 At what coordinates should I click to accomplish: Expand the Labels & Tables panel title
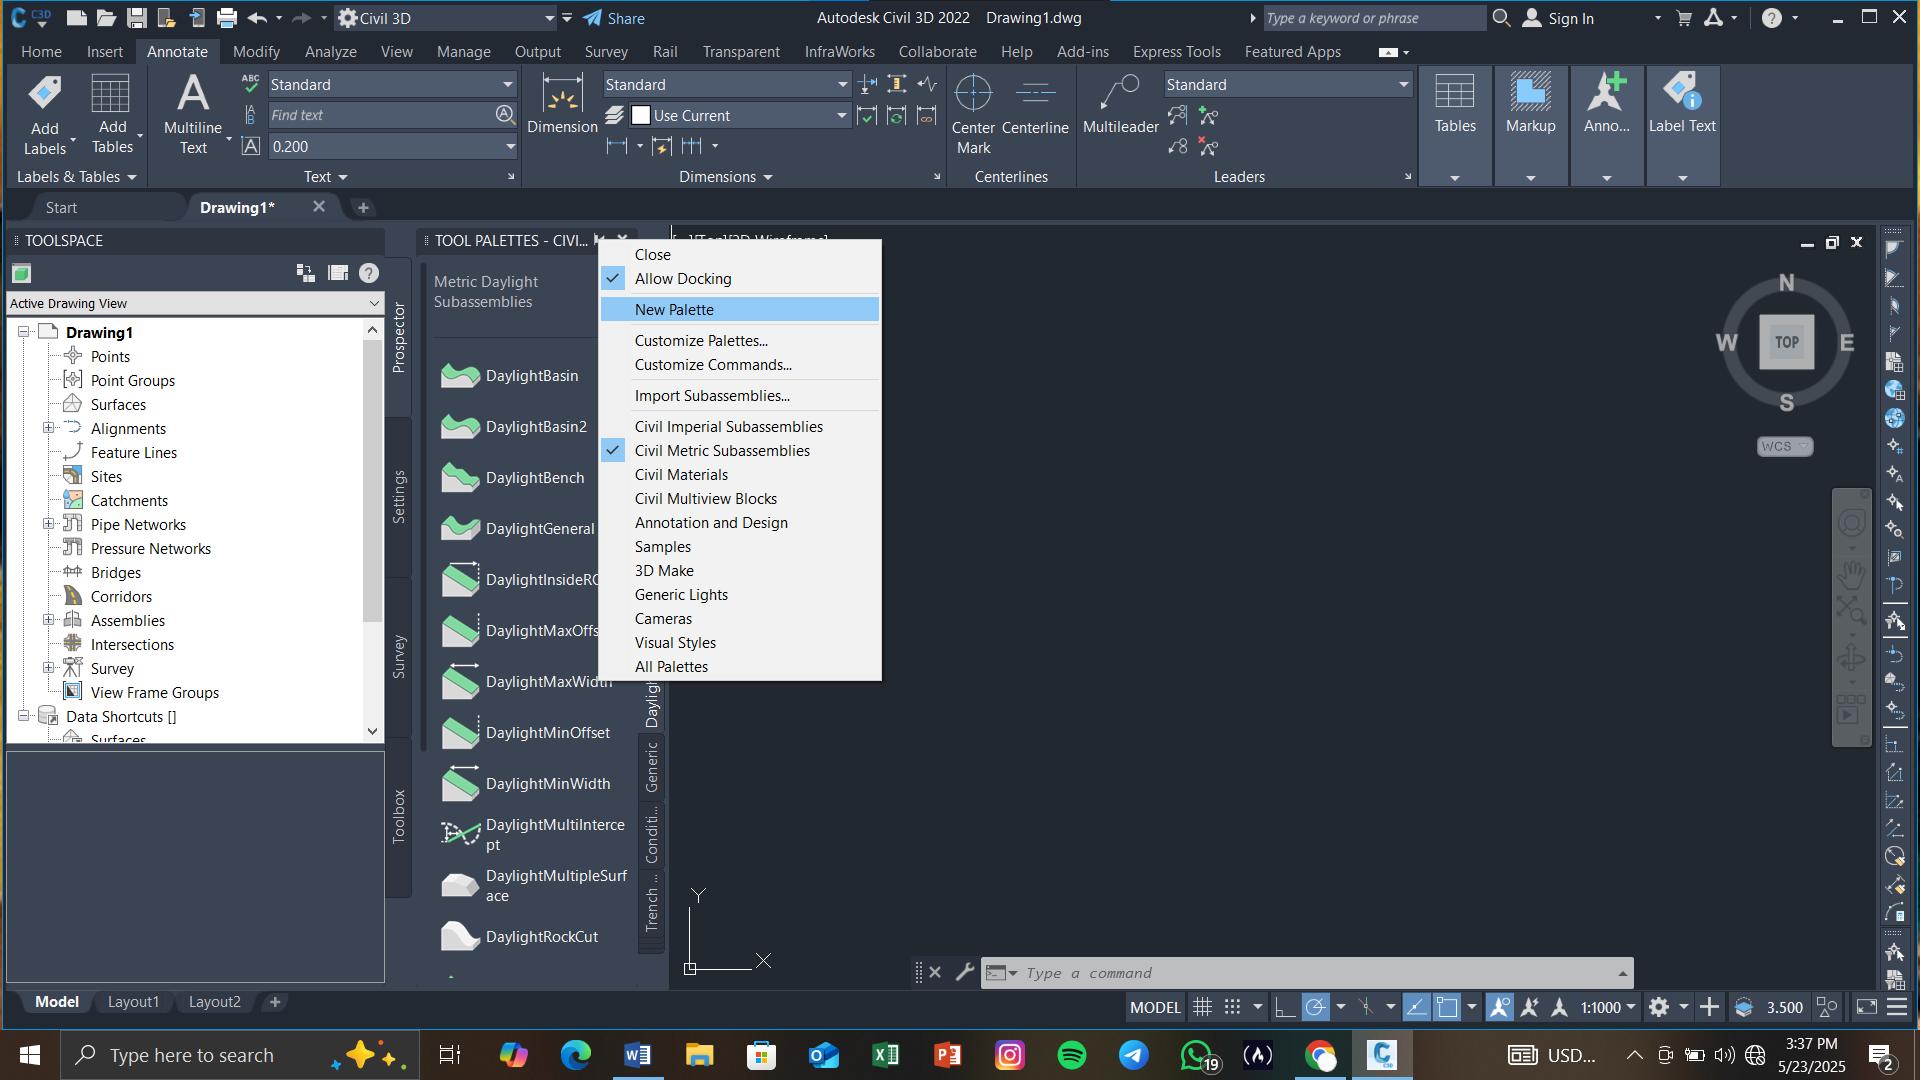point(76,177)
